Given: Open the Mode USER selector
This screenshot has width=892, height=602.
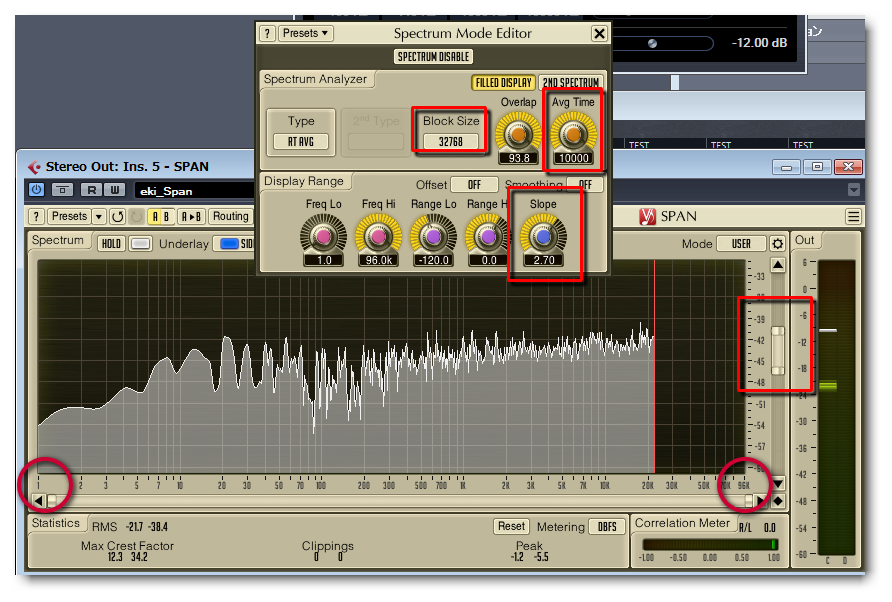Looking at the screenshot, I should [741, 244].
